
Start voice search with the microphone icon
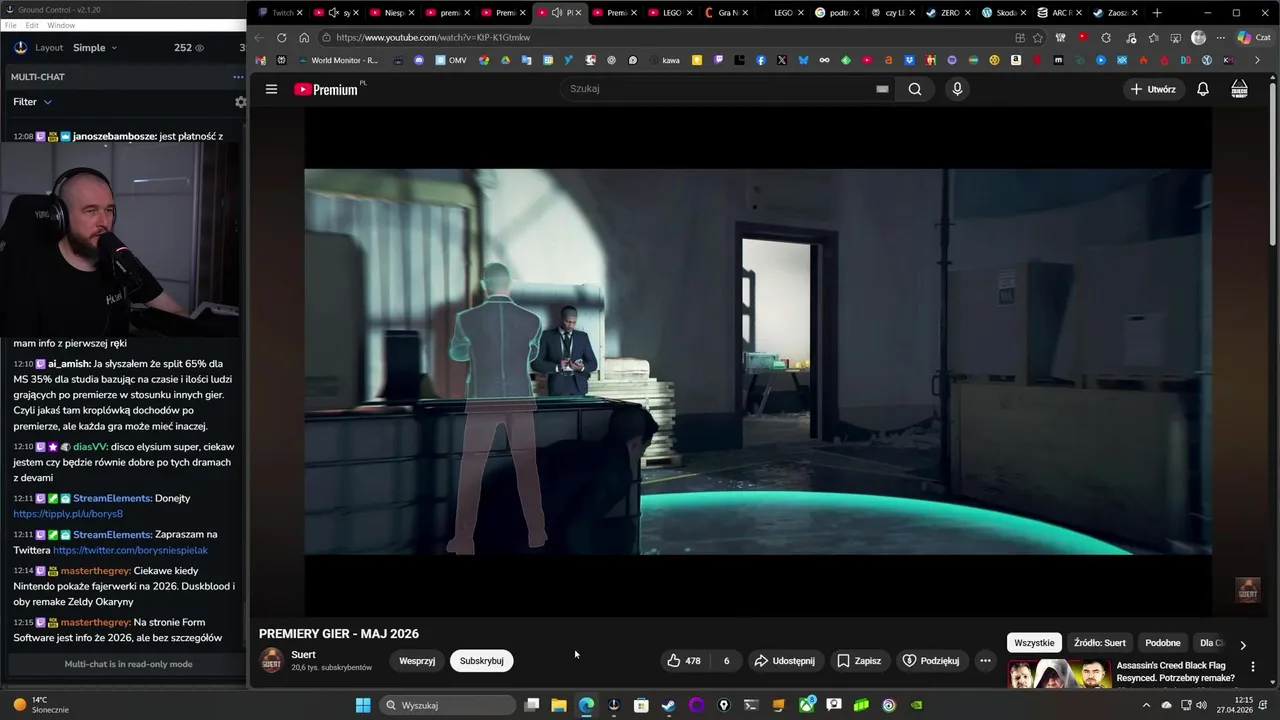pyautogui.click(x=957, y=89)
